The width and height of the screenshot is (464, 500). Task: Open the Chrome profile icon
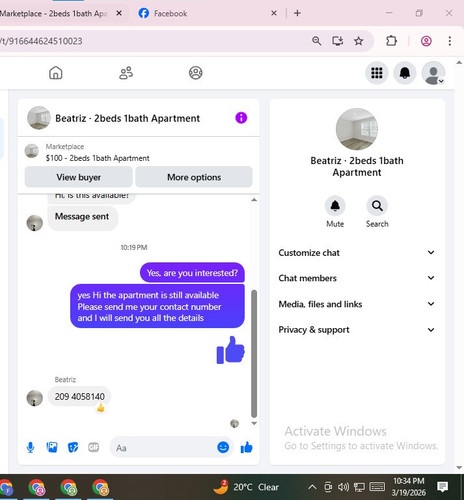[x=426, y=41]
